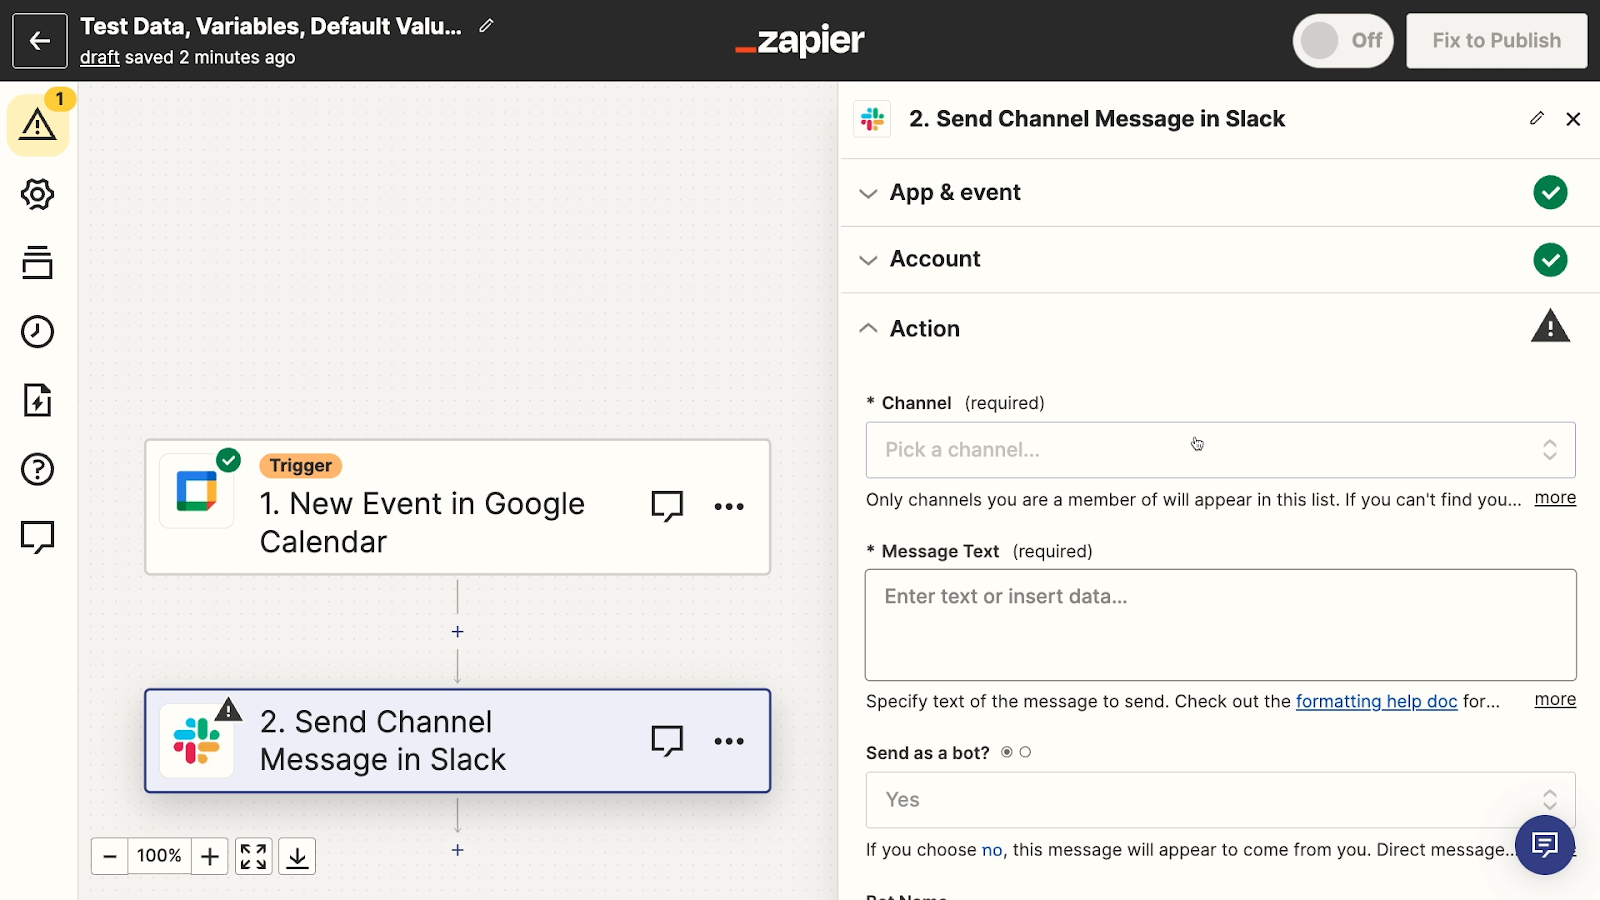The height and width of the screenshot is (900, 1600).
Task: Select first radio for Send as a bot
Action: [x=1007, y=752]
